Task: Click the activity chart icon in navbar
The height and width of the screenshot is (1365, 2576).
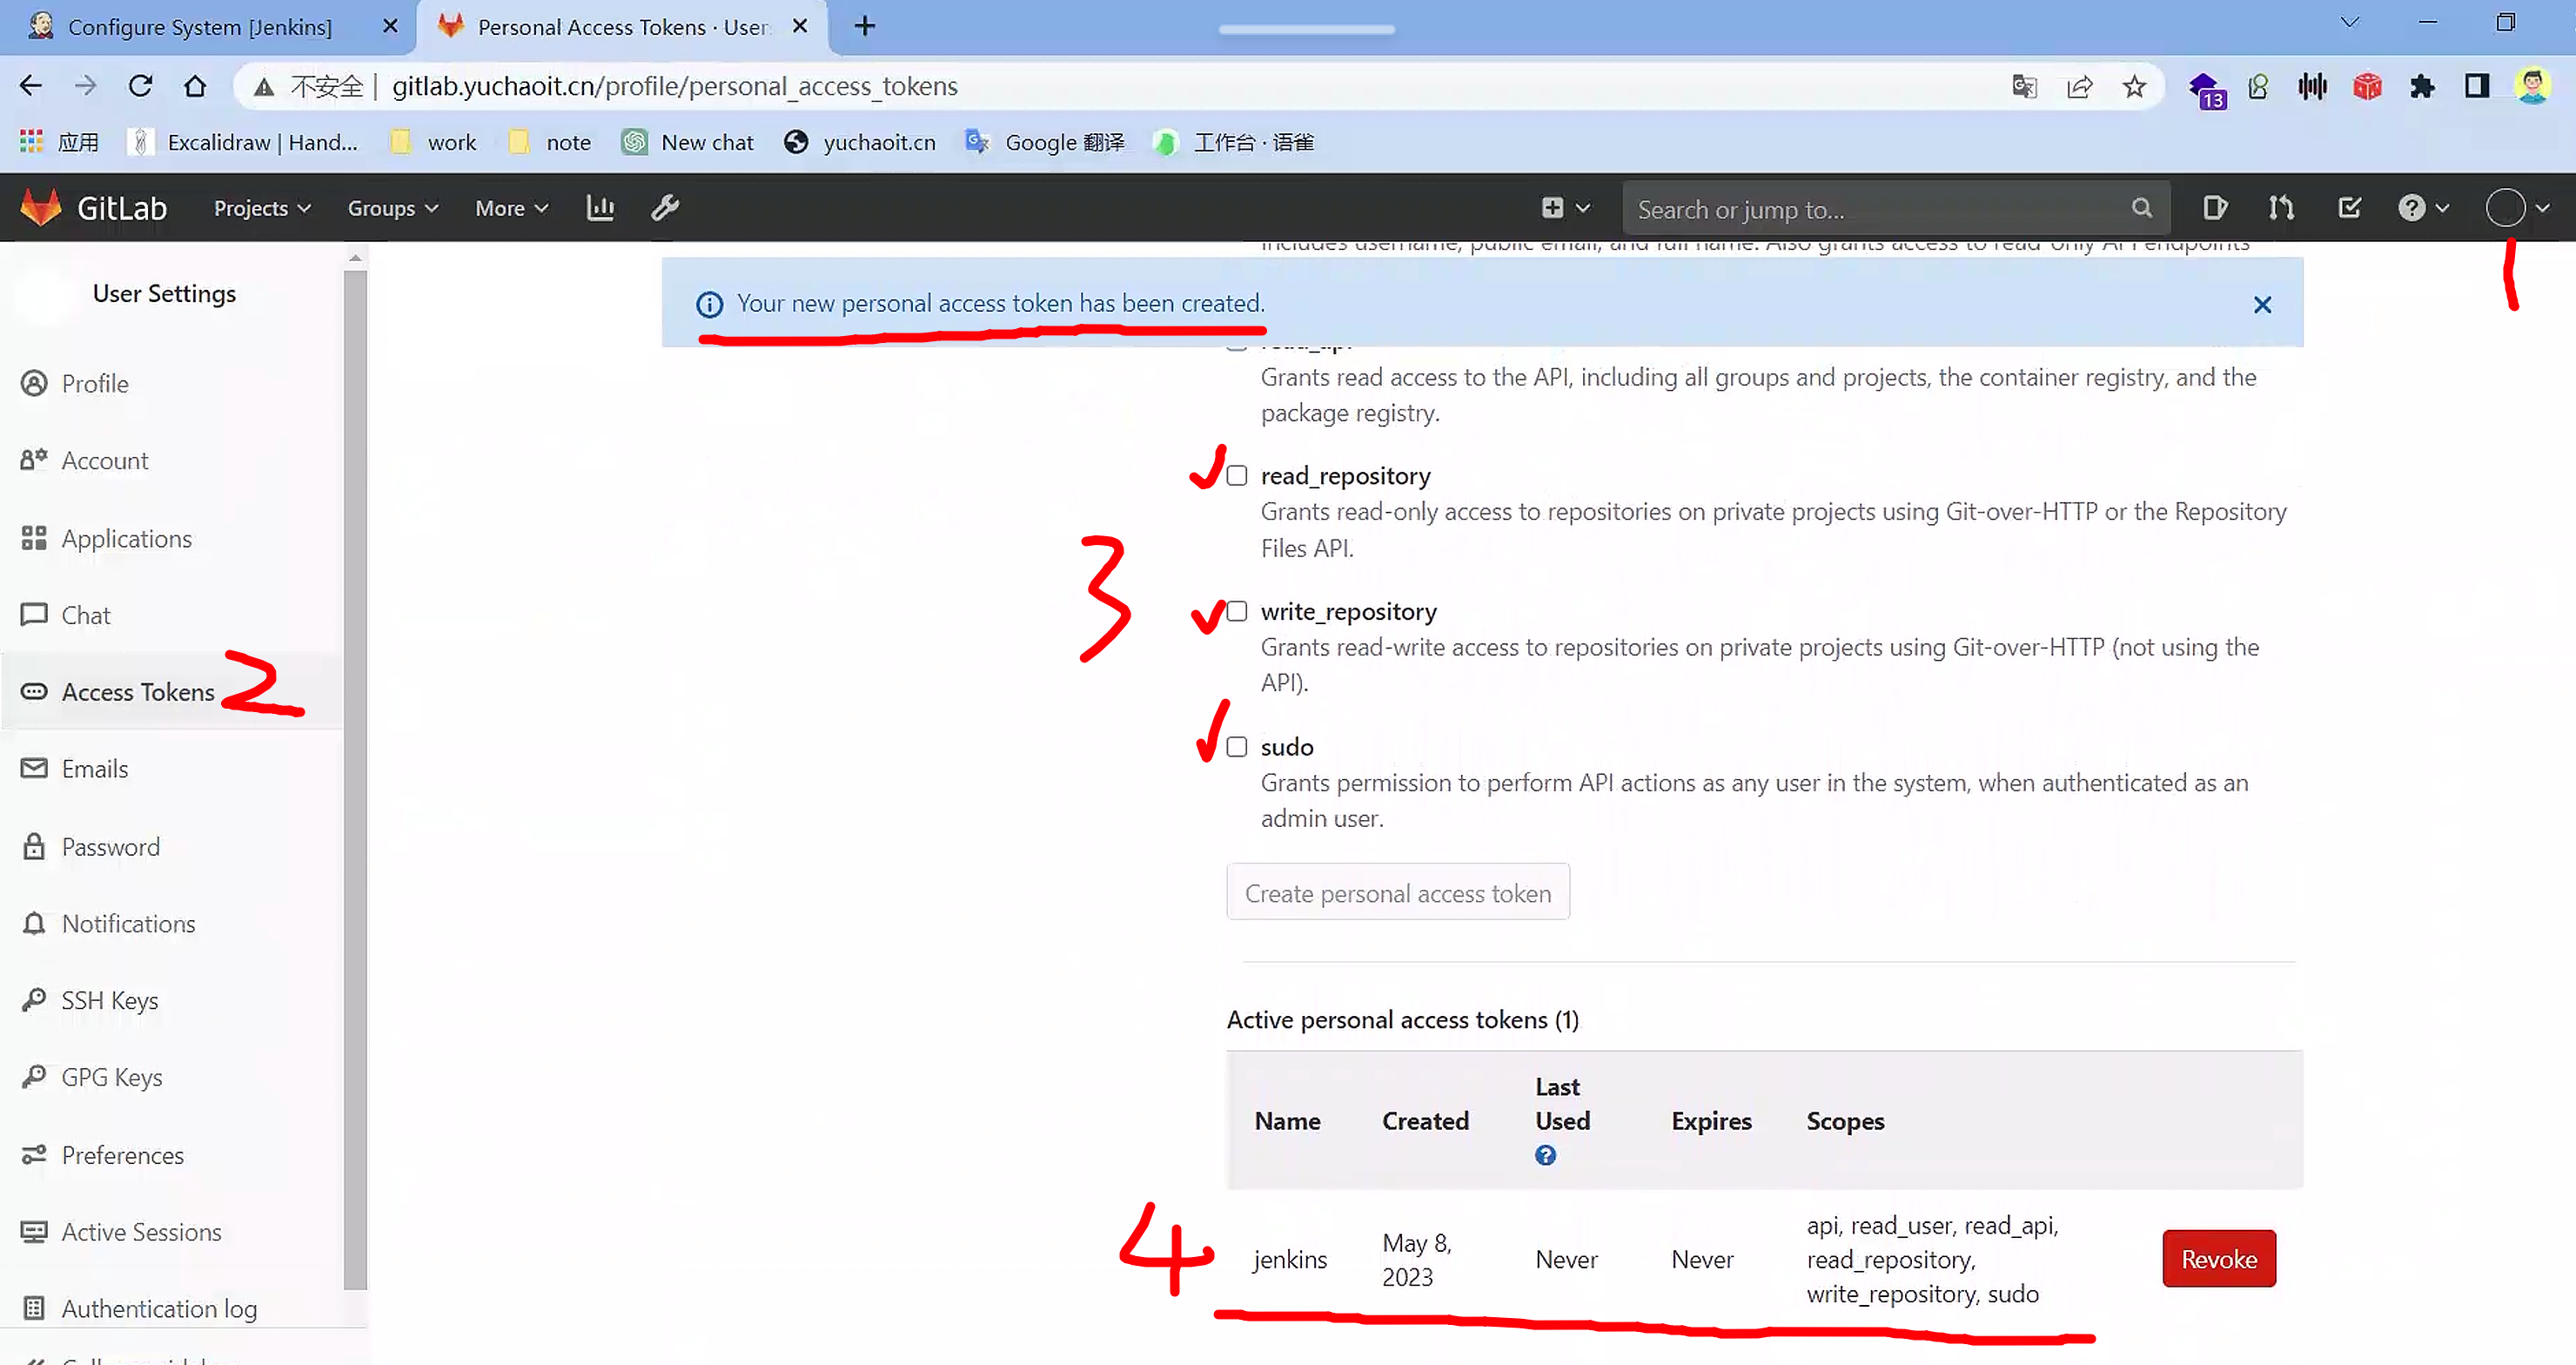Action: point(600,208)
